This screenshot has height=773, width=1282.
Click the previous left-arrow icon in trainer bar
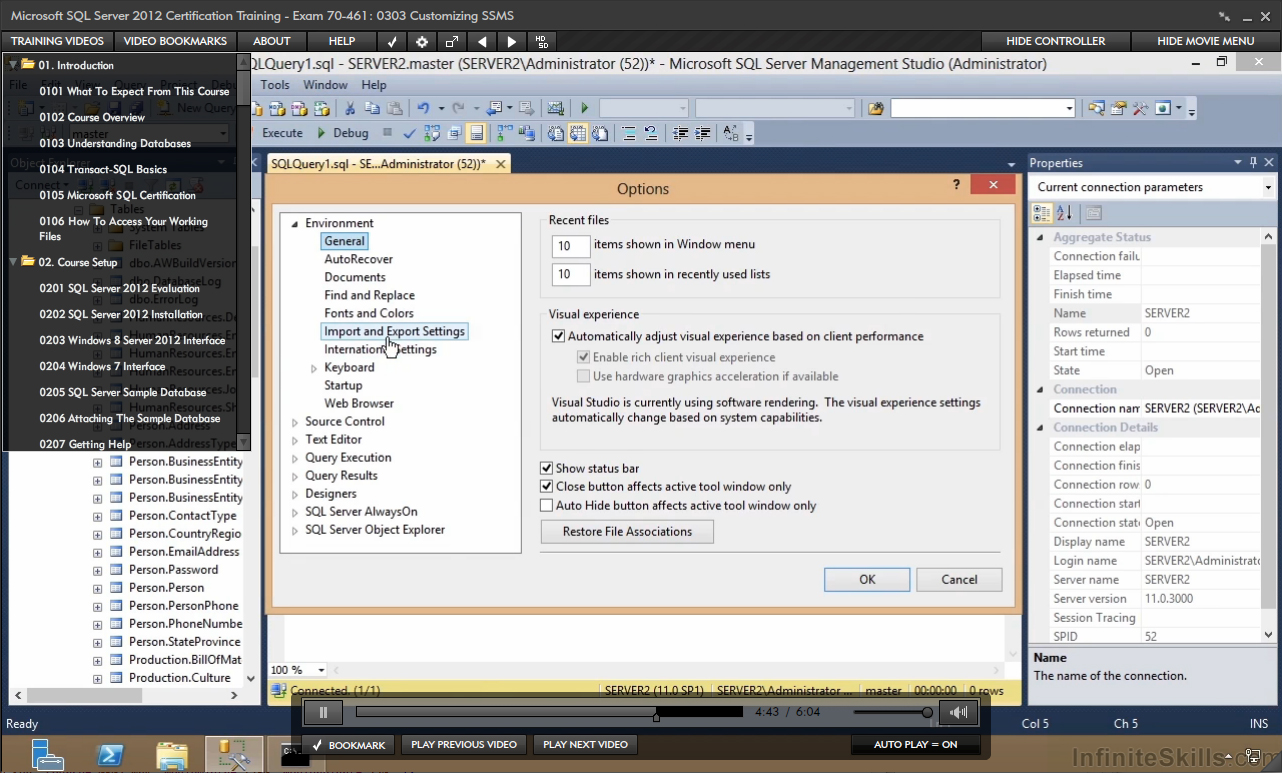[482, 42]
